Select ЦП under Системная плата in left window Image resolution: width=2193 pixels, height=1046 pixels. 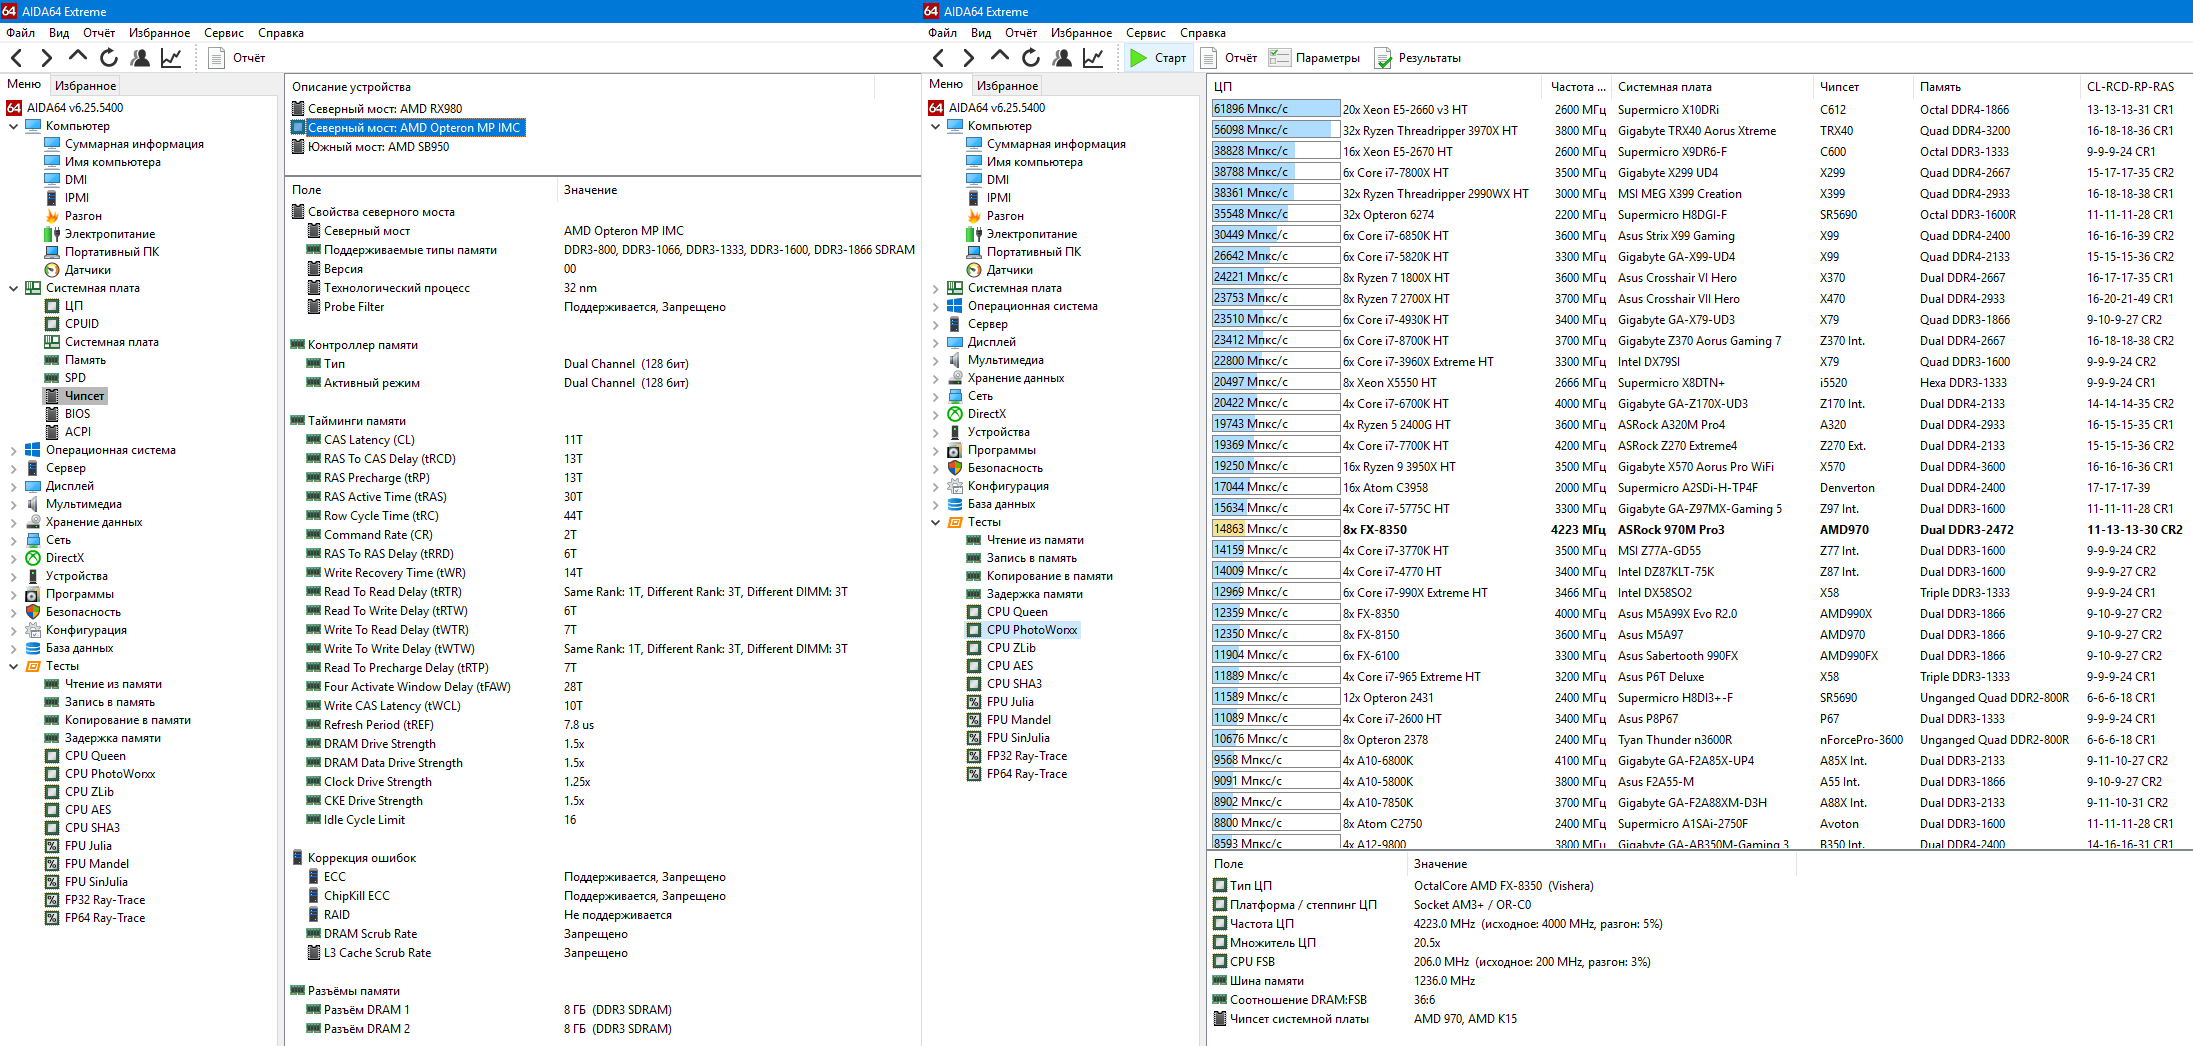[x=74, y=306]
